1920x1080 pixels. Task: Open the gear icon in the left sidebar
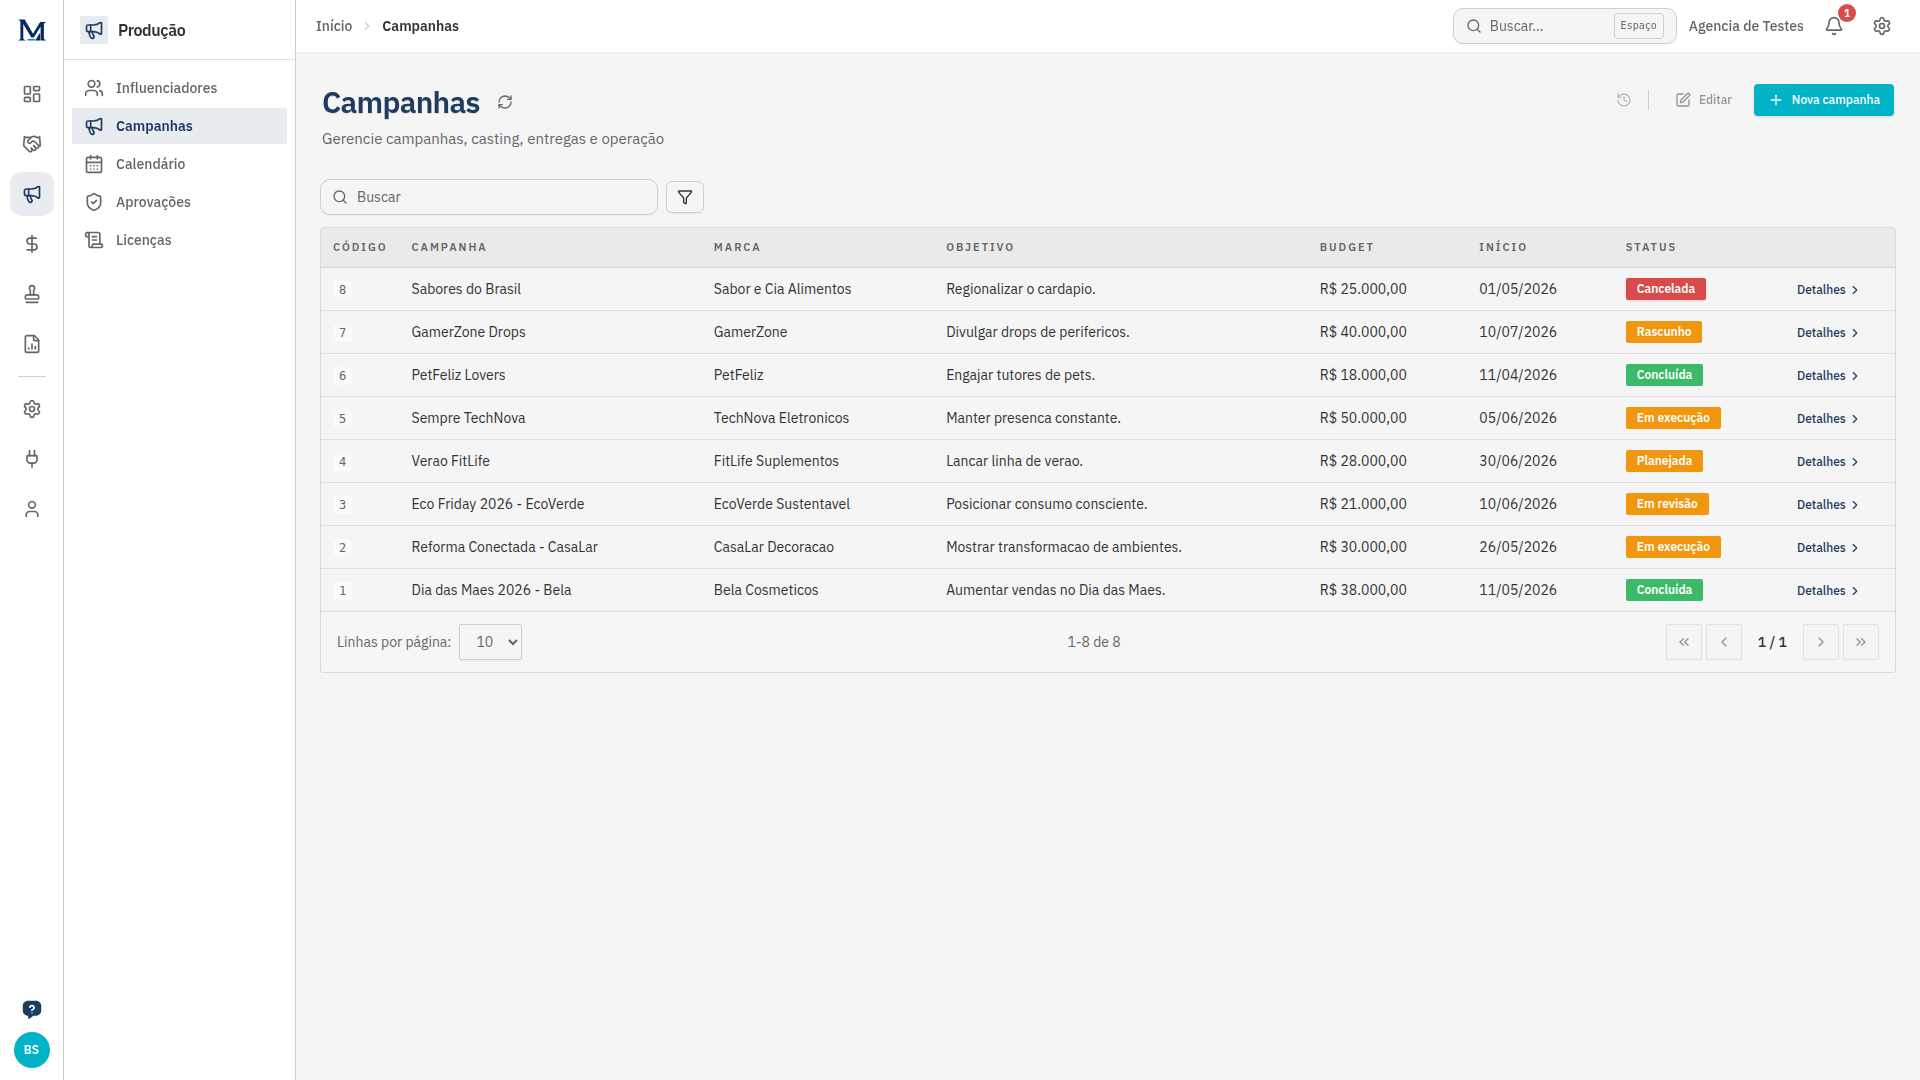click(32, 409)
